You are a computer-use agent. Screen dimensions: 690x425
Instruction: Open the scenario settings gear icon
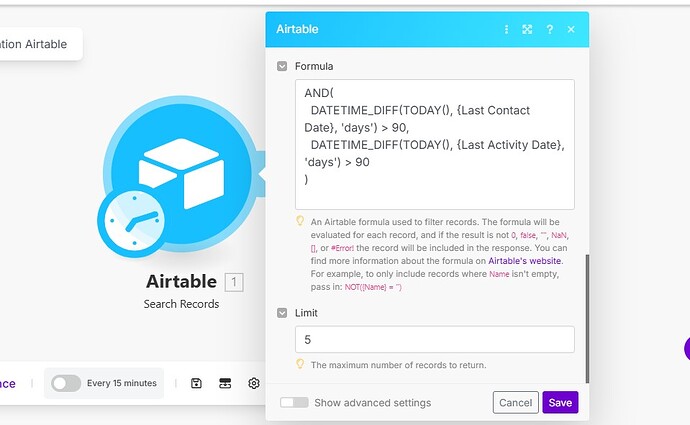click(253, 383)
